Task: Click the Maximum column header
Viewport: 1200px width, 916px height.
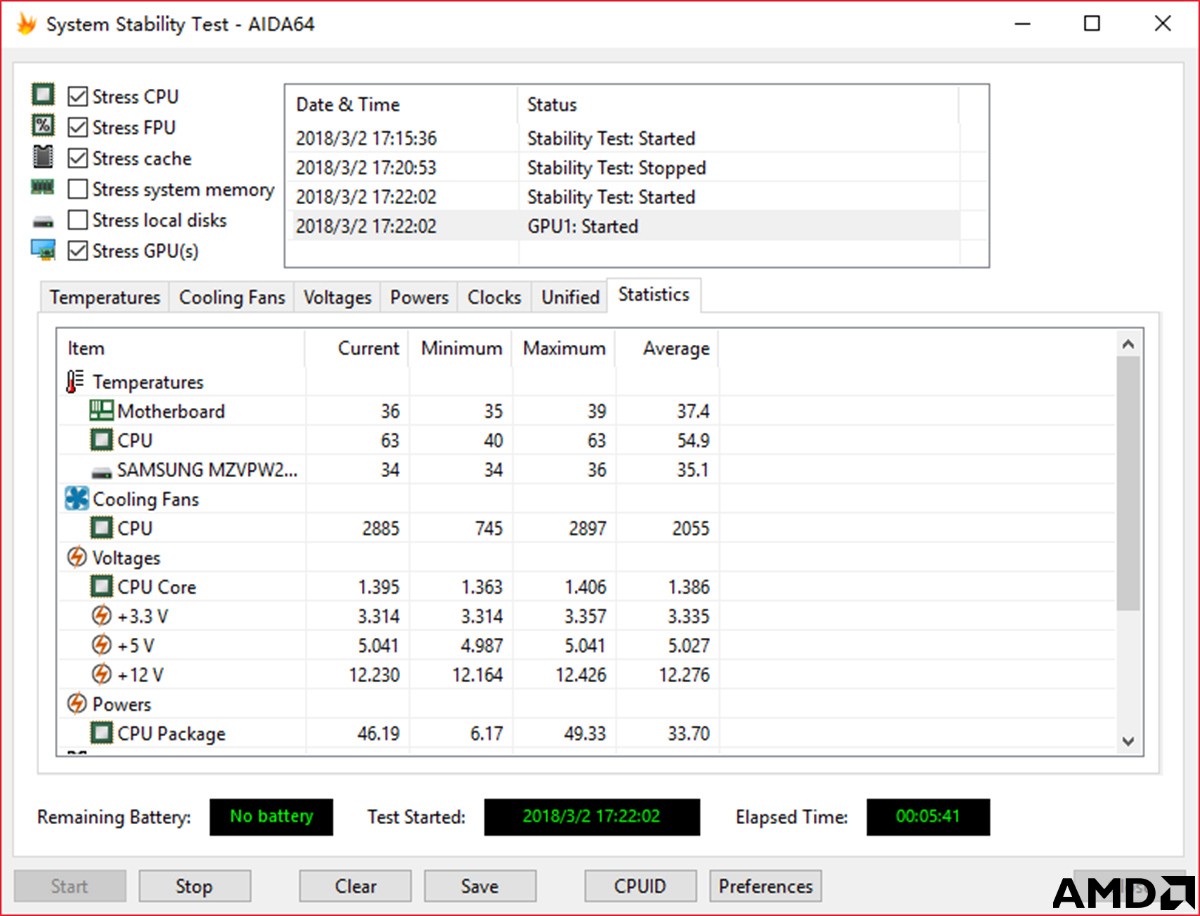Action: coord(565,348)
